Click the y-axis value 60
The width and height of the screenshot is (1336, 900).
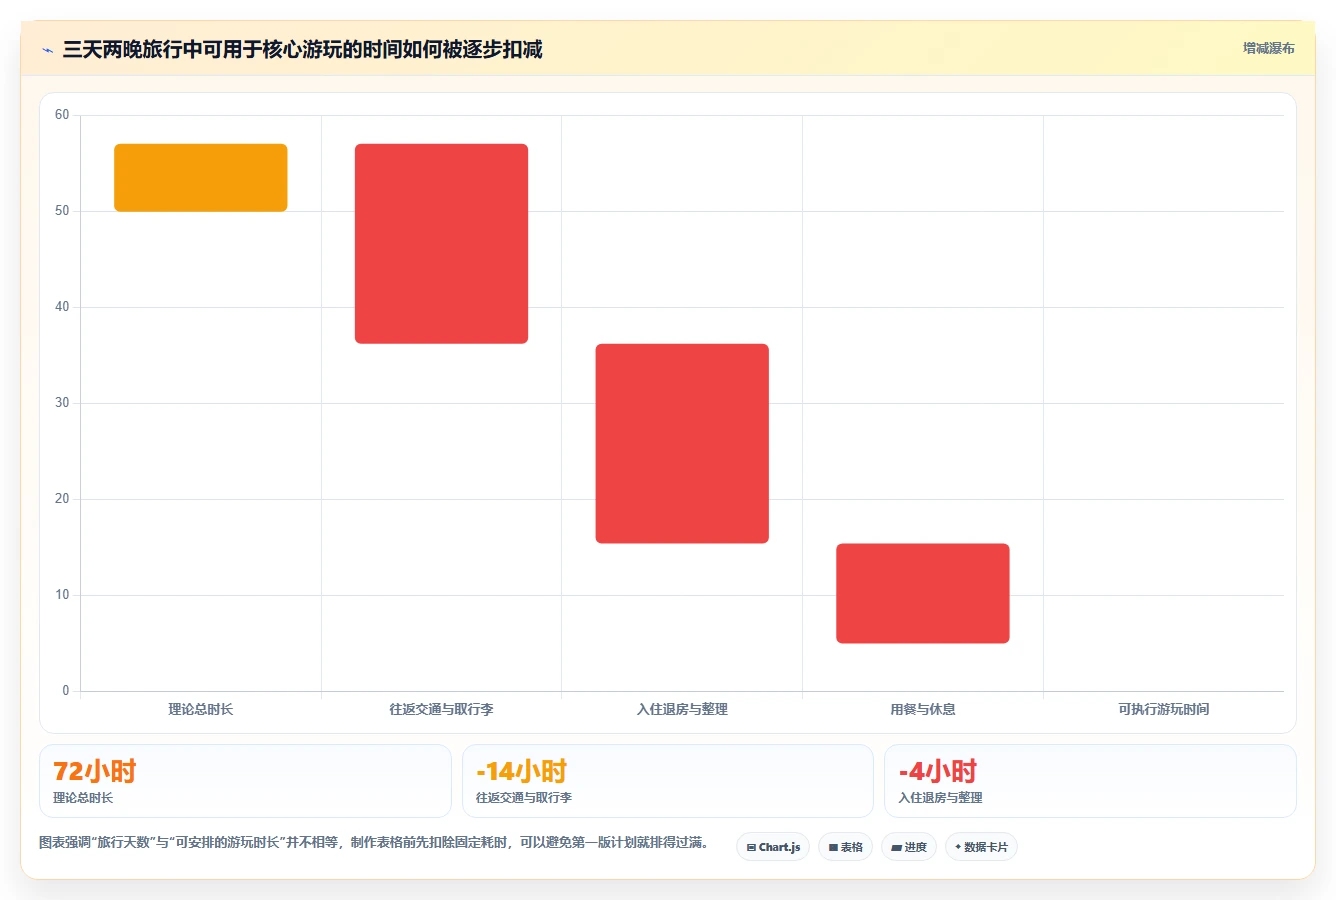pyautogui.click(x=62, y=115)
